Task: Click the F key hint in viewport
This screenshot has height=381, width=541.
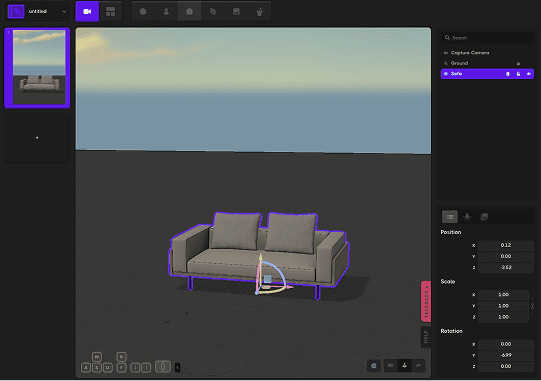Action: 121,368
